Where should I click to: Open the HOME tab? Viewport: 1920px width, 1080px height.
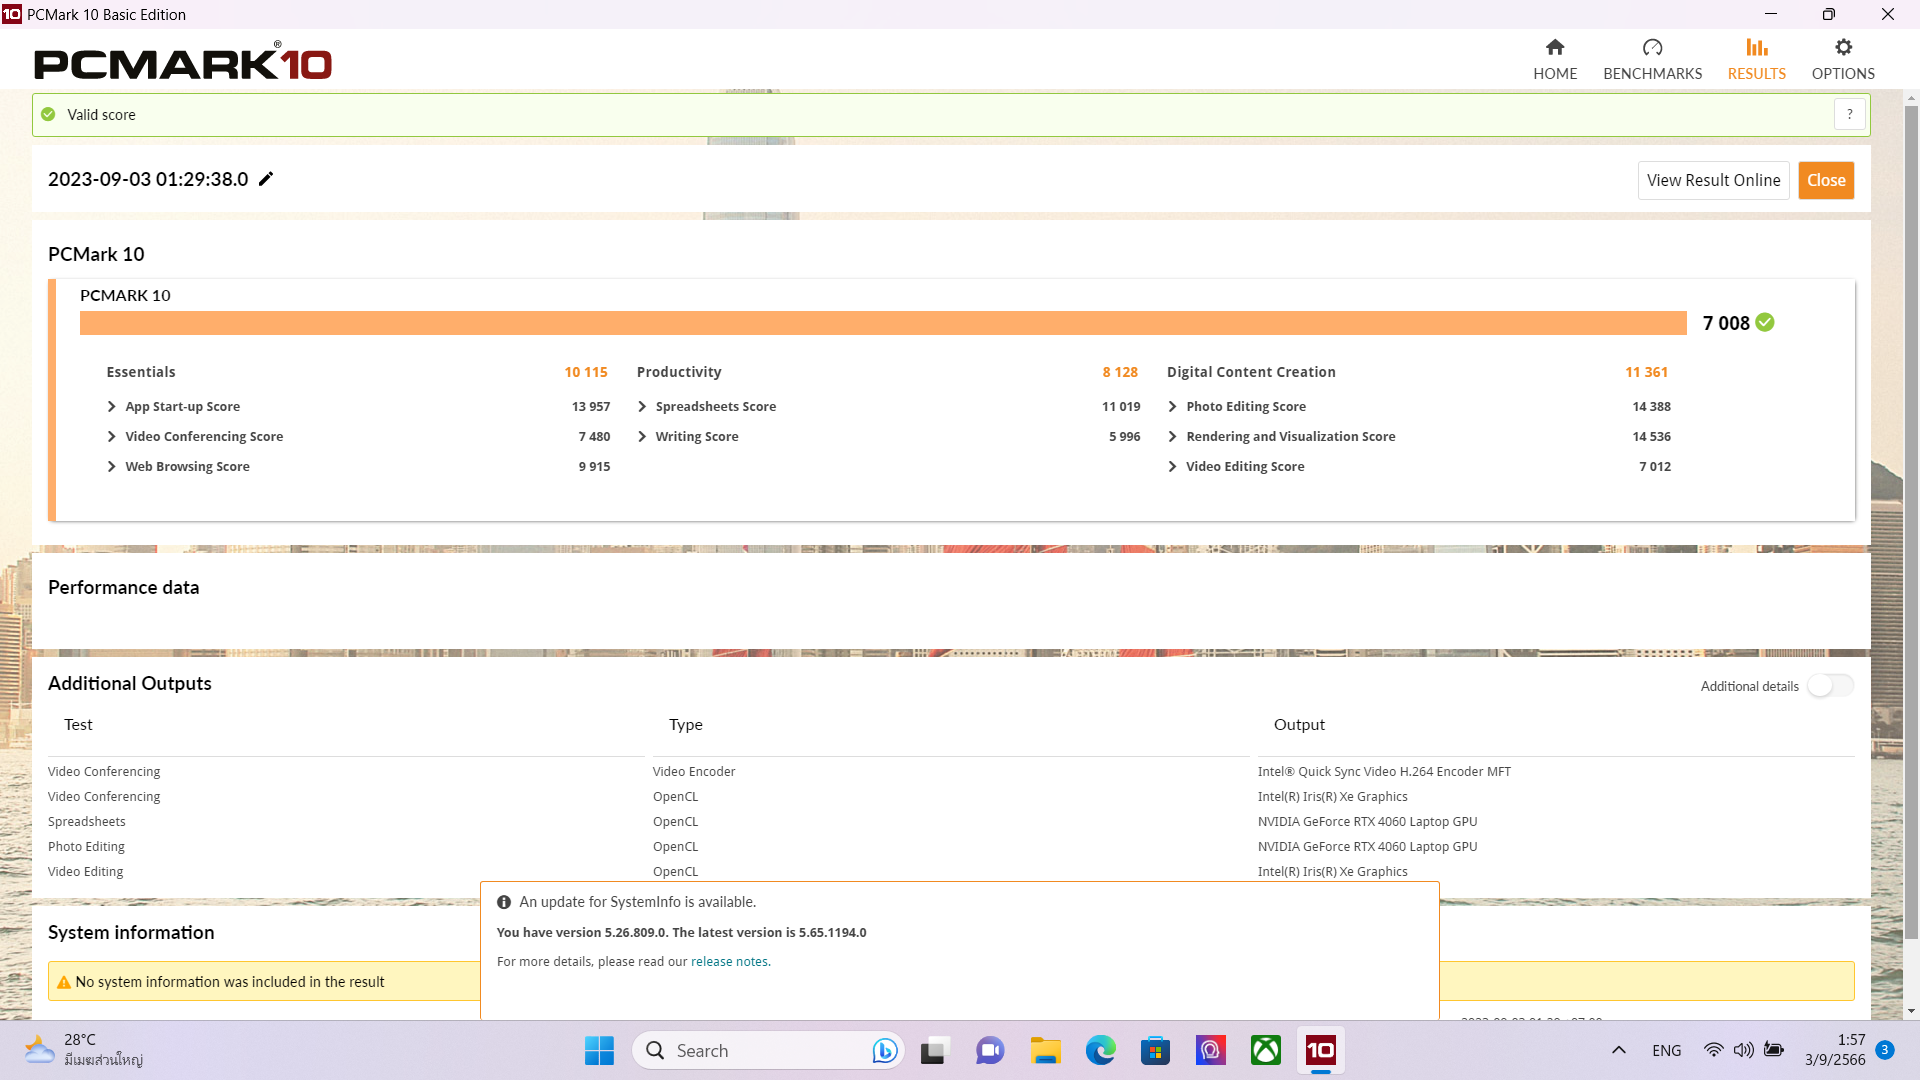coord(1555,60)
